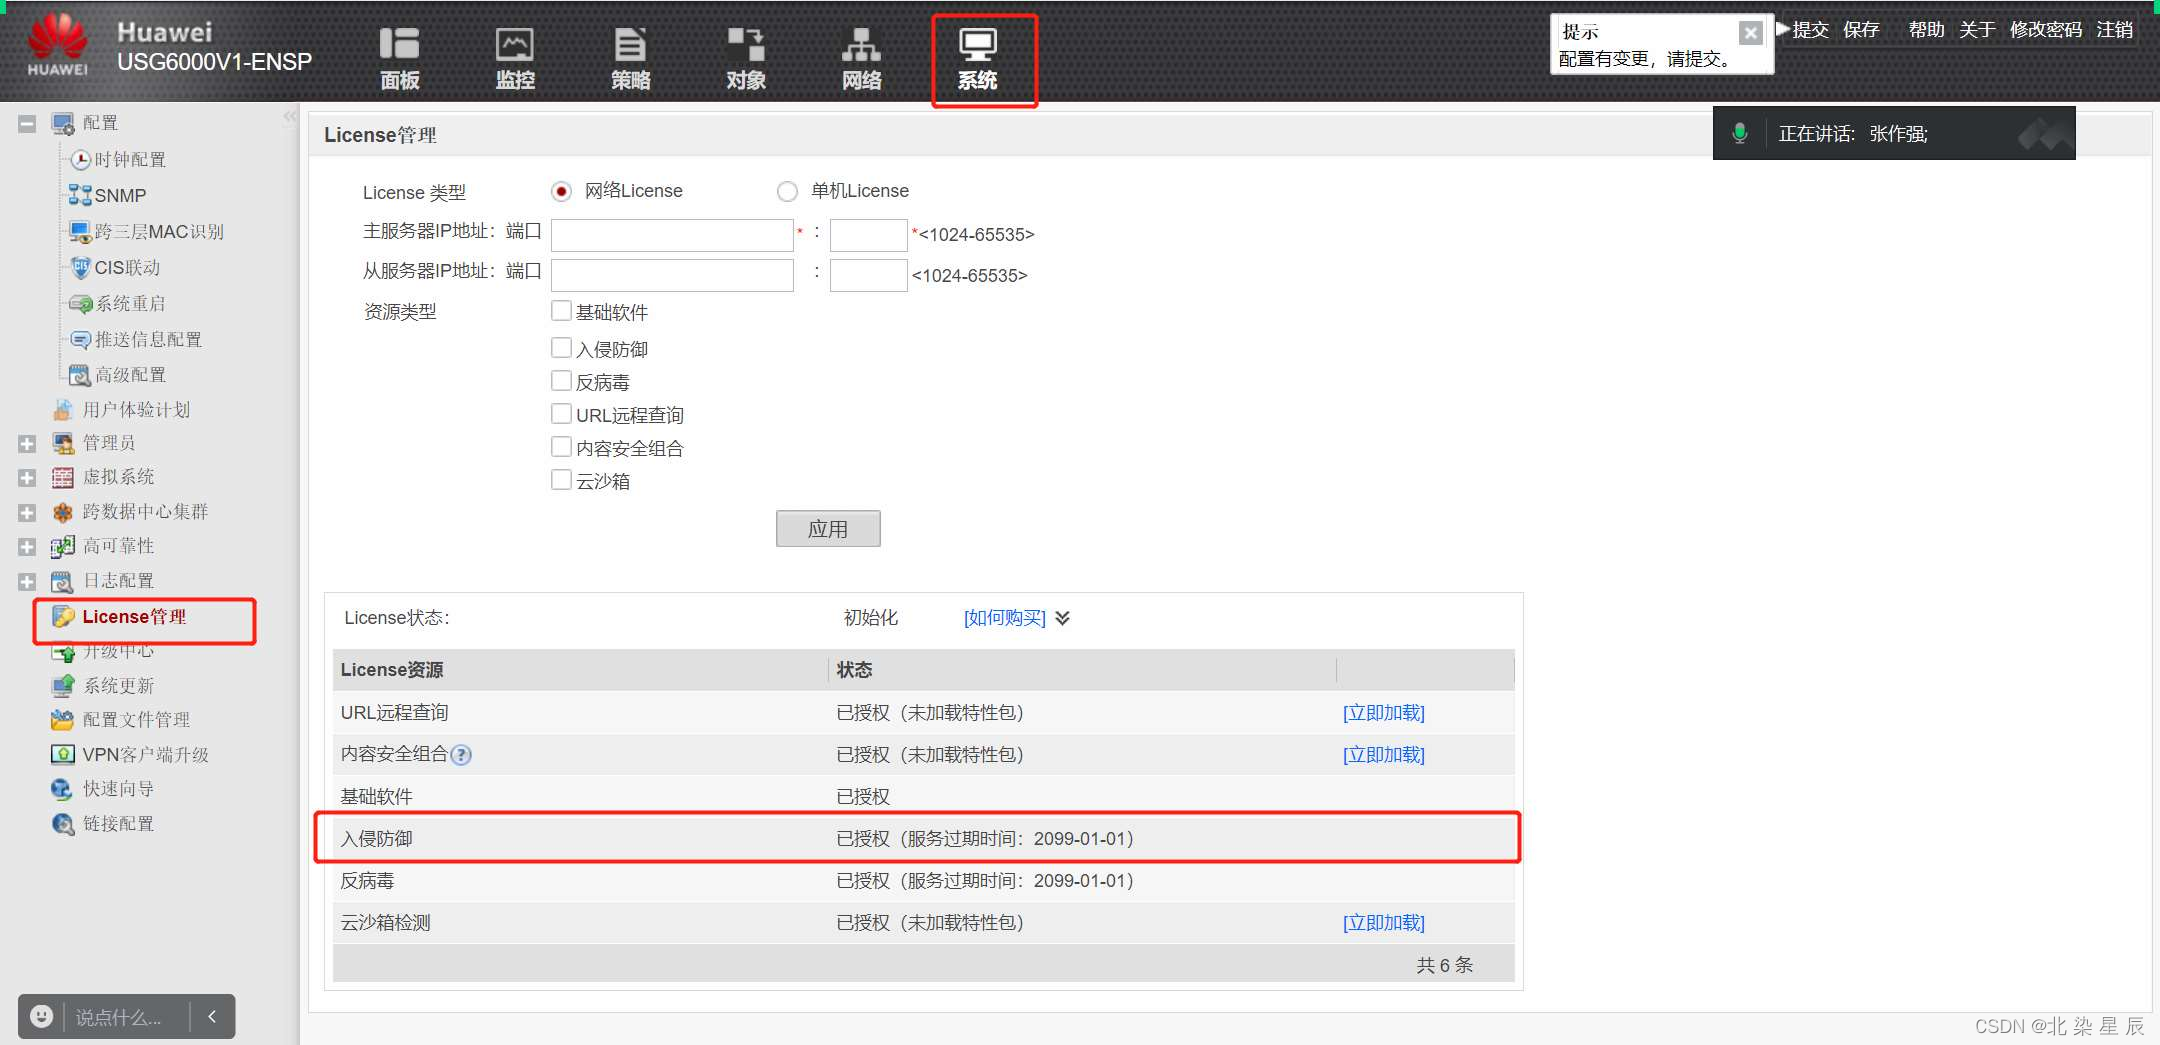Select the 网络 icon in the navbar
Image resolution: width=2160 pixels, height=1045 pixels.
click(861, 58)
